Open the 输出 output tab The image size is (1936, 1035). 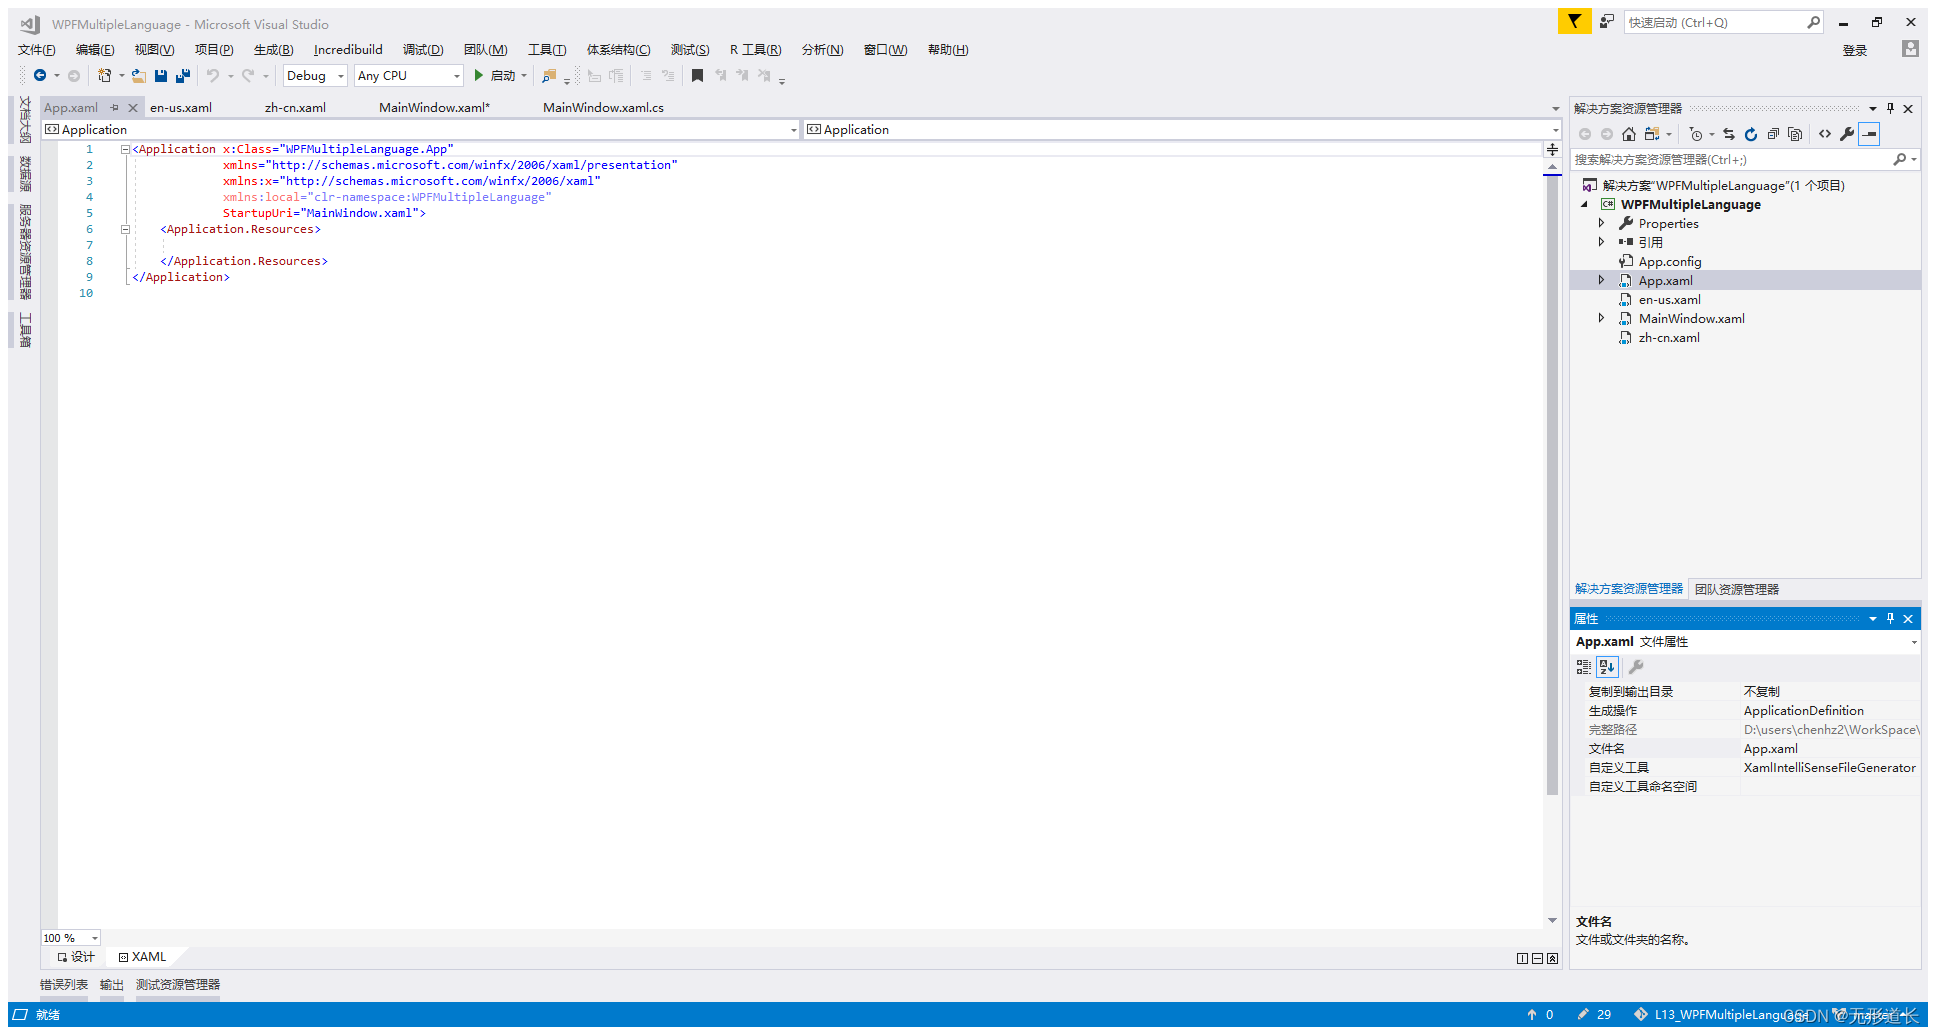112,985
